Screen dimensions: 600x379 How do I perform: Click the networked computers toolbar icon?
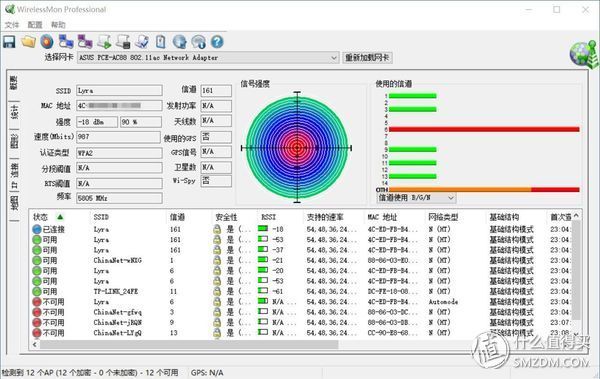pos(66,42)
